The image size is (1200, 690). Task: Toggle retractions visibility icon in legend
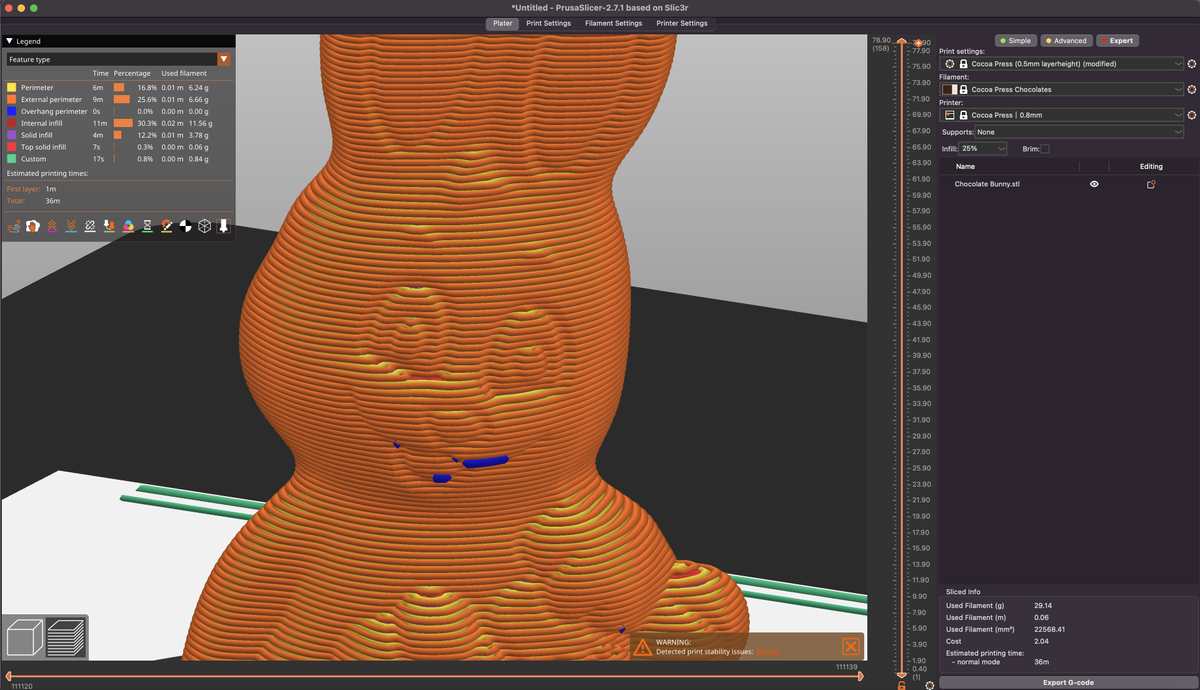tap(52, 226)
